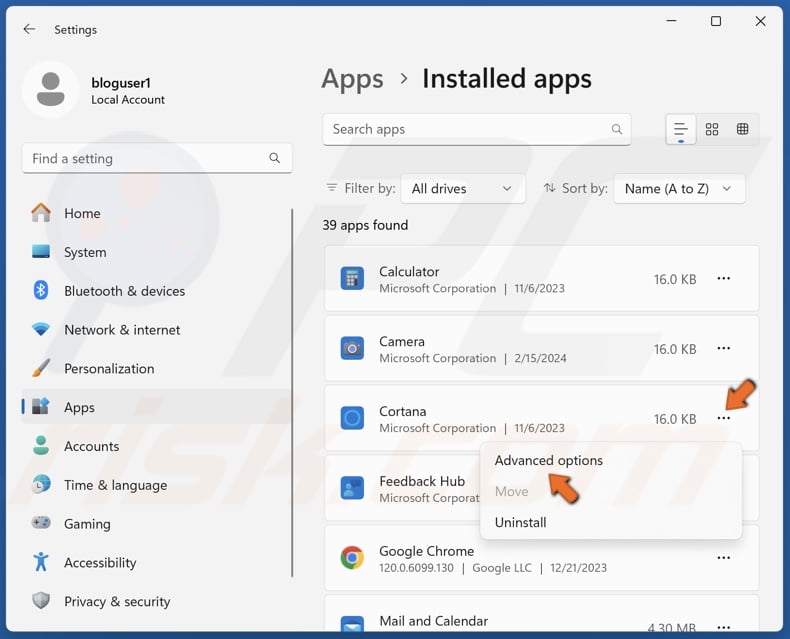Click the Personalization brush icon
Image resolution: width=790 pixels, height=639 pixels.
point(41,368)
